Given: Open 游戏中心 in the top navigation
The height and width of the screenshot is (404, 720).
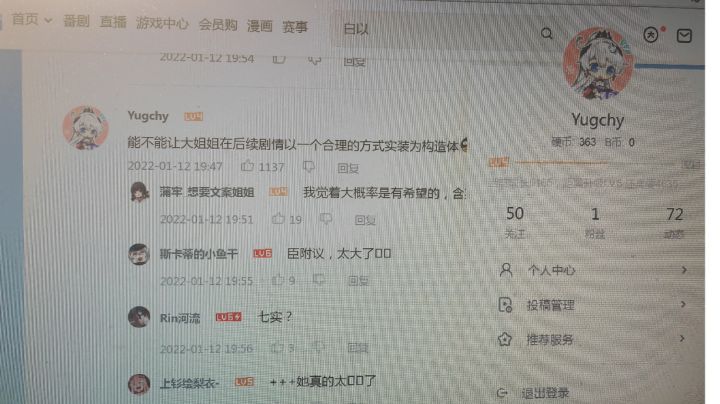Looking at the screenshot, I should click(162, 23).
